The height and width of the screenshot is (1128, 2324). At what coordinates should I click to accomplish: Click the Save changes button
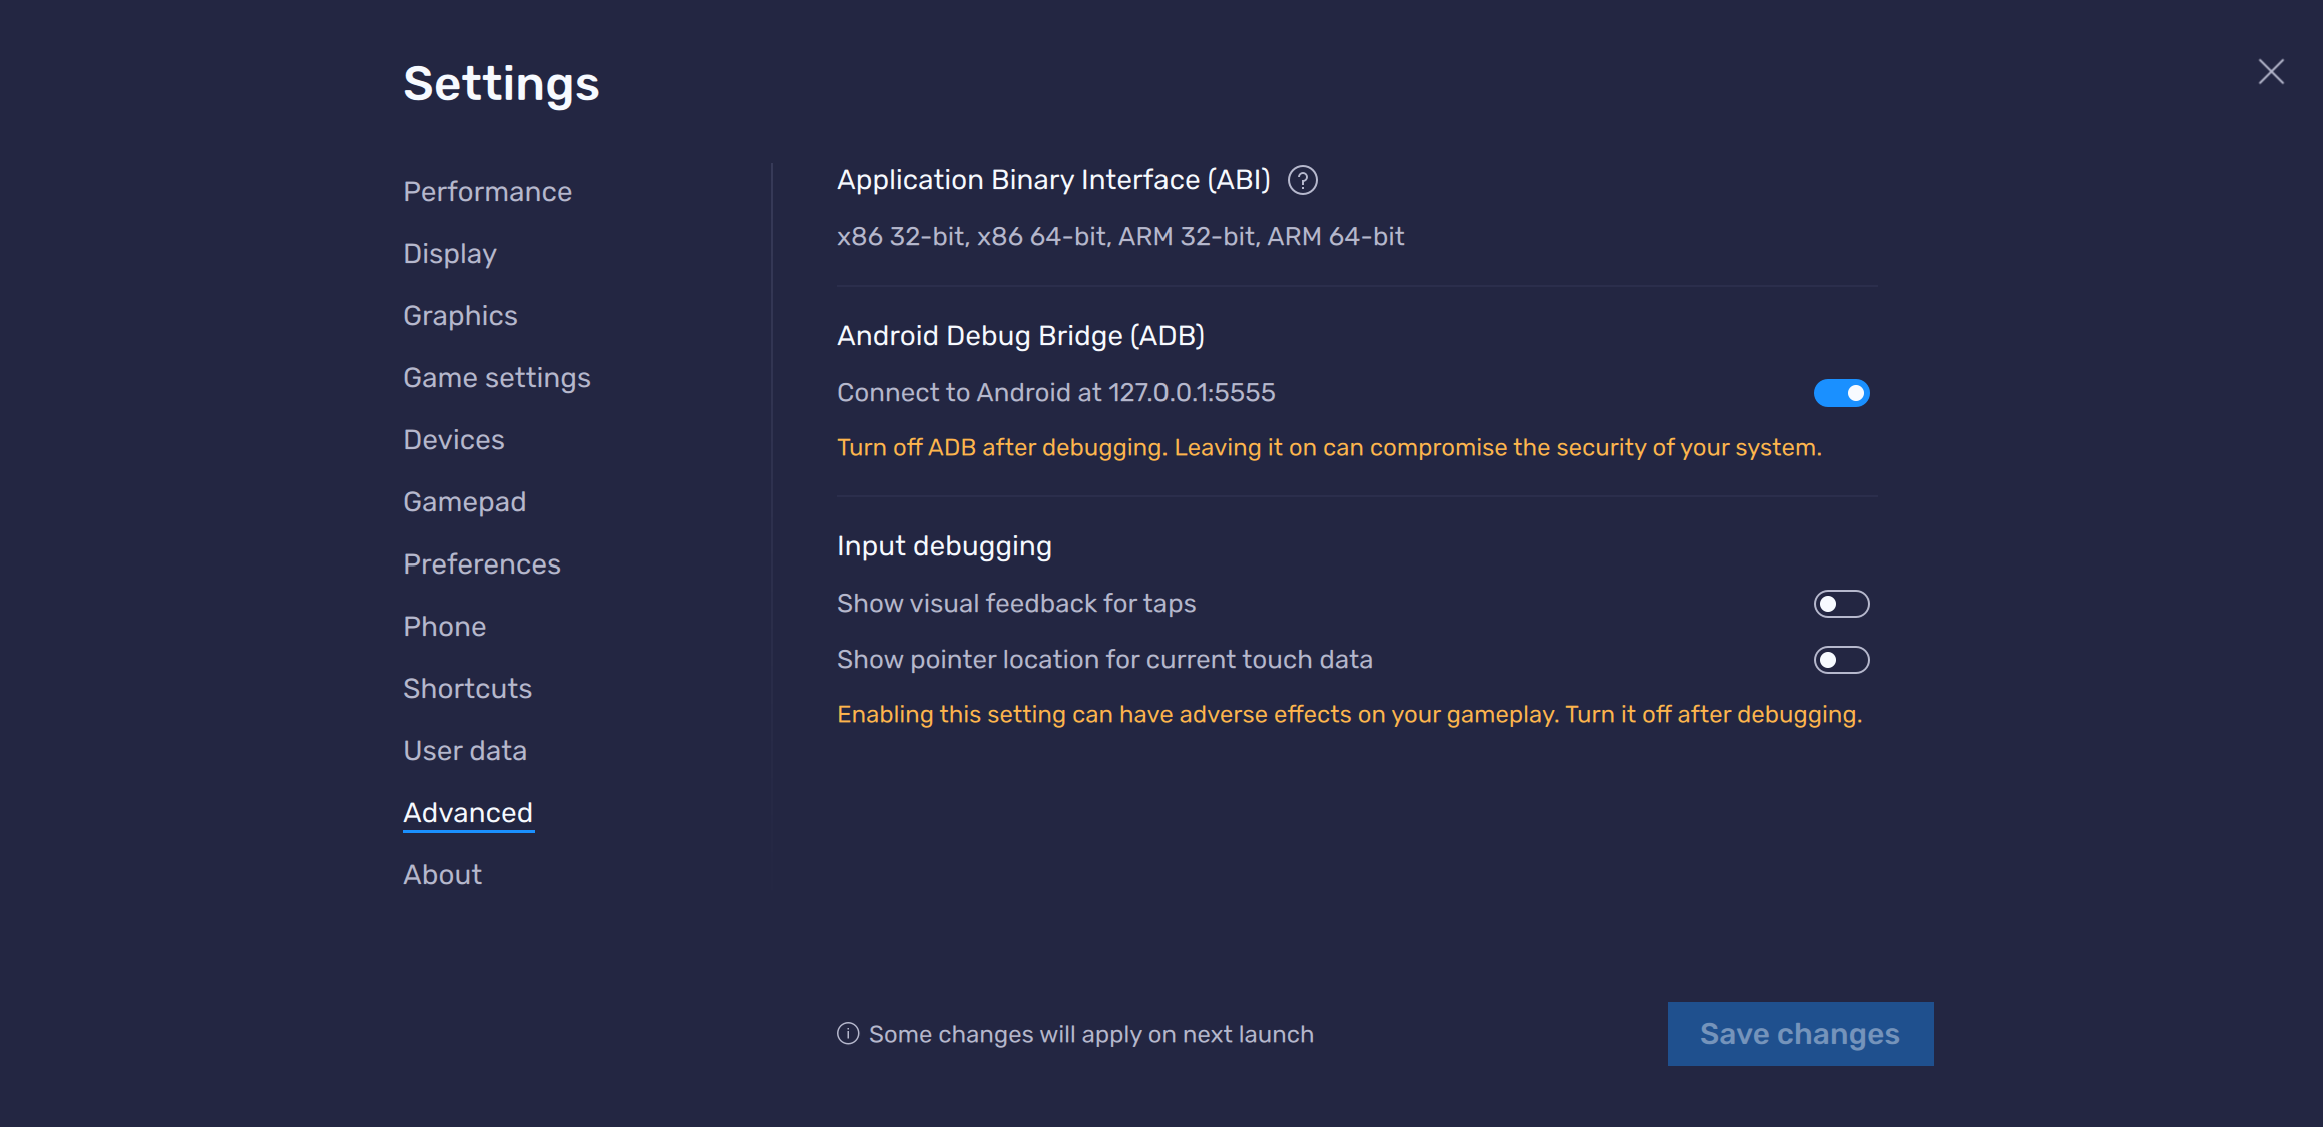click(x=1799, y=1034)
